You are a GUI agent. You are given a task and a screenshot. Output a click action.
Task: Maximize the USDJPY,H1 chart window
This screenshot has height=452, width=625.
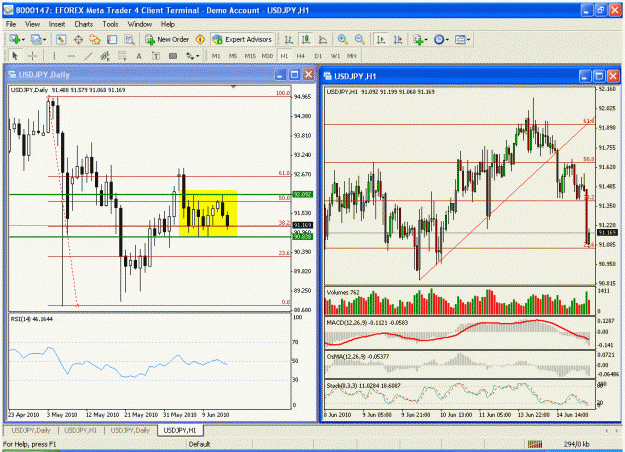tap(599, 76)
